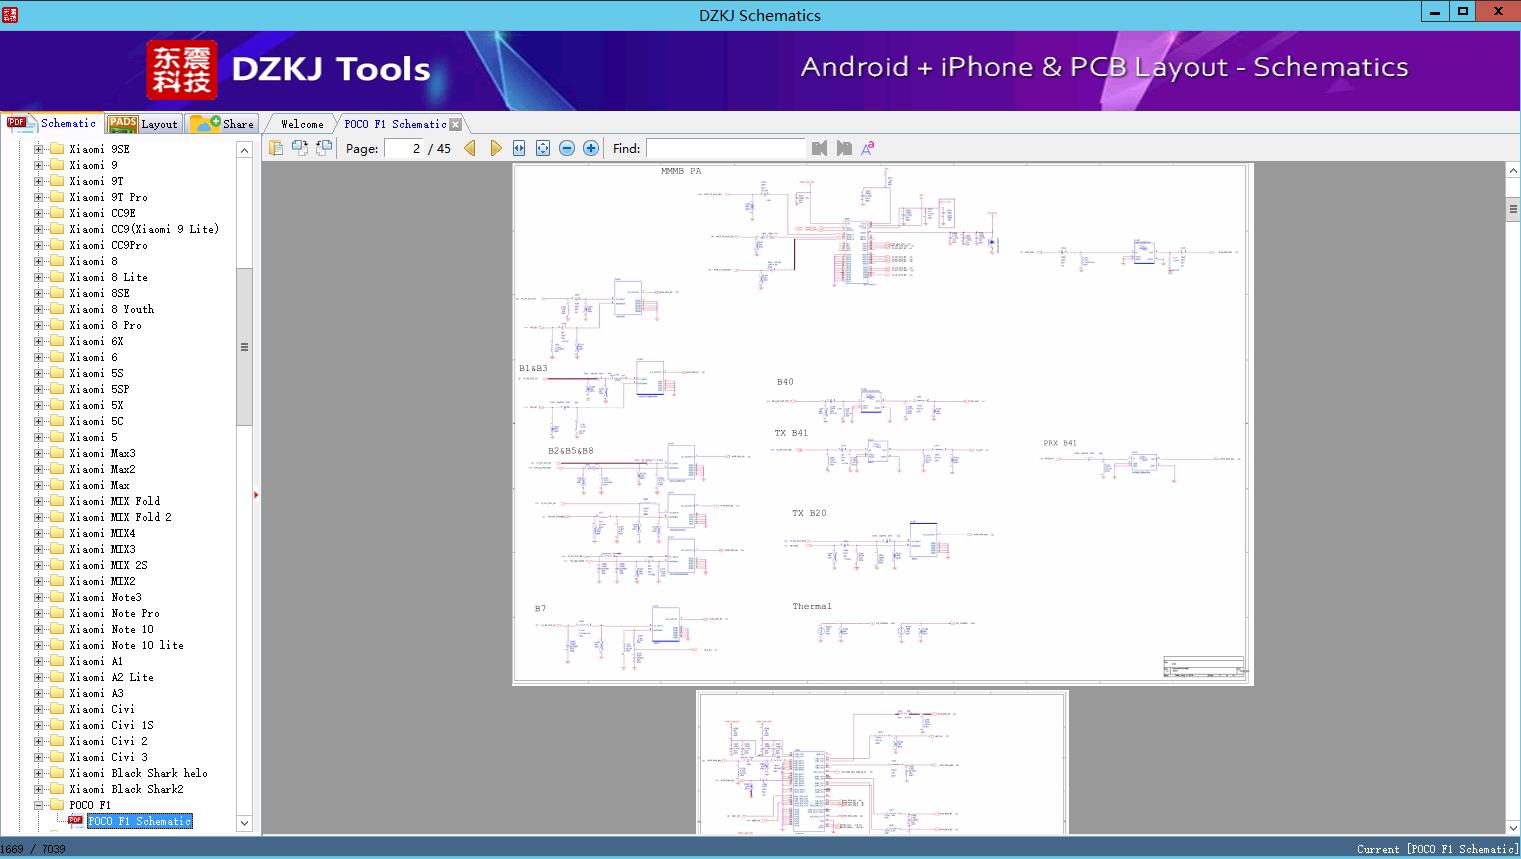Zoom out with the minus icon

[x=567, y=148]
